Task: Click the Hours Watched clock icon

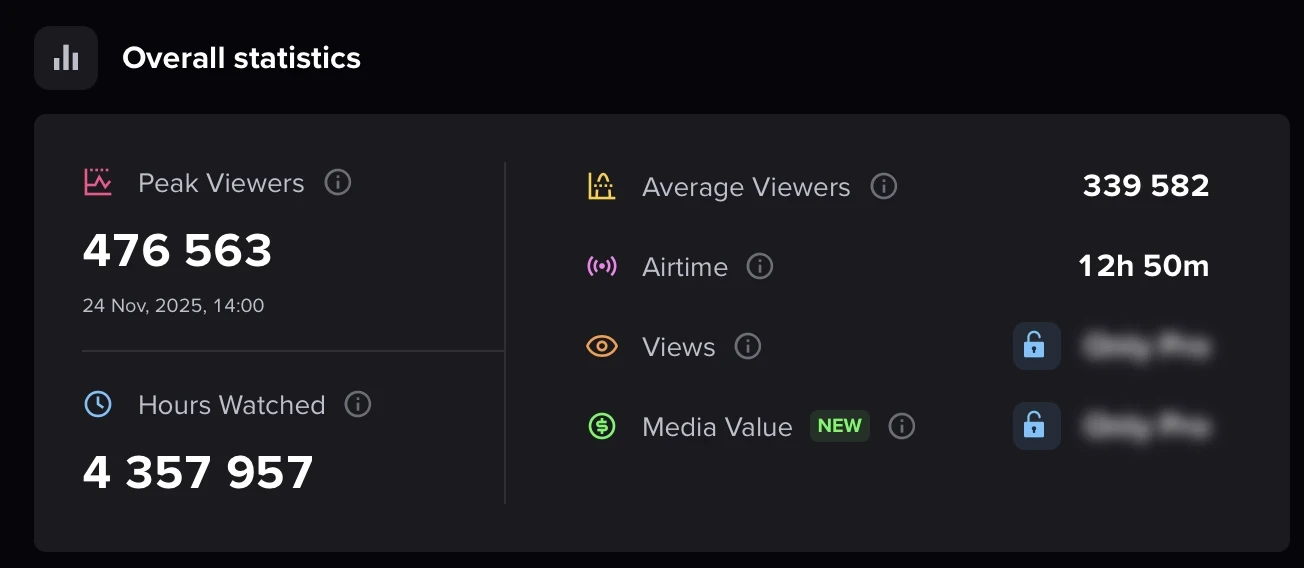Action: (97, 404)
